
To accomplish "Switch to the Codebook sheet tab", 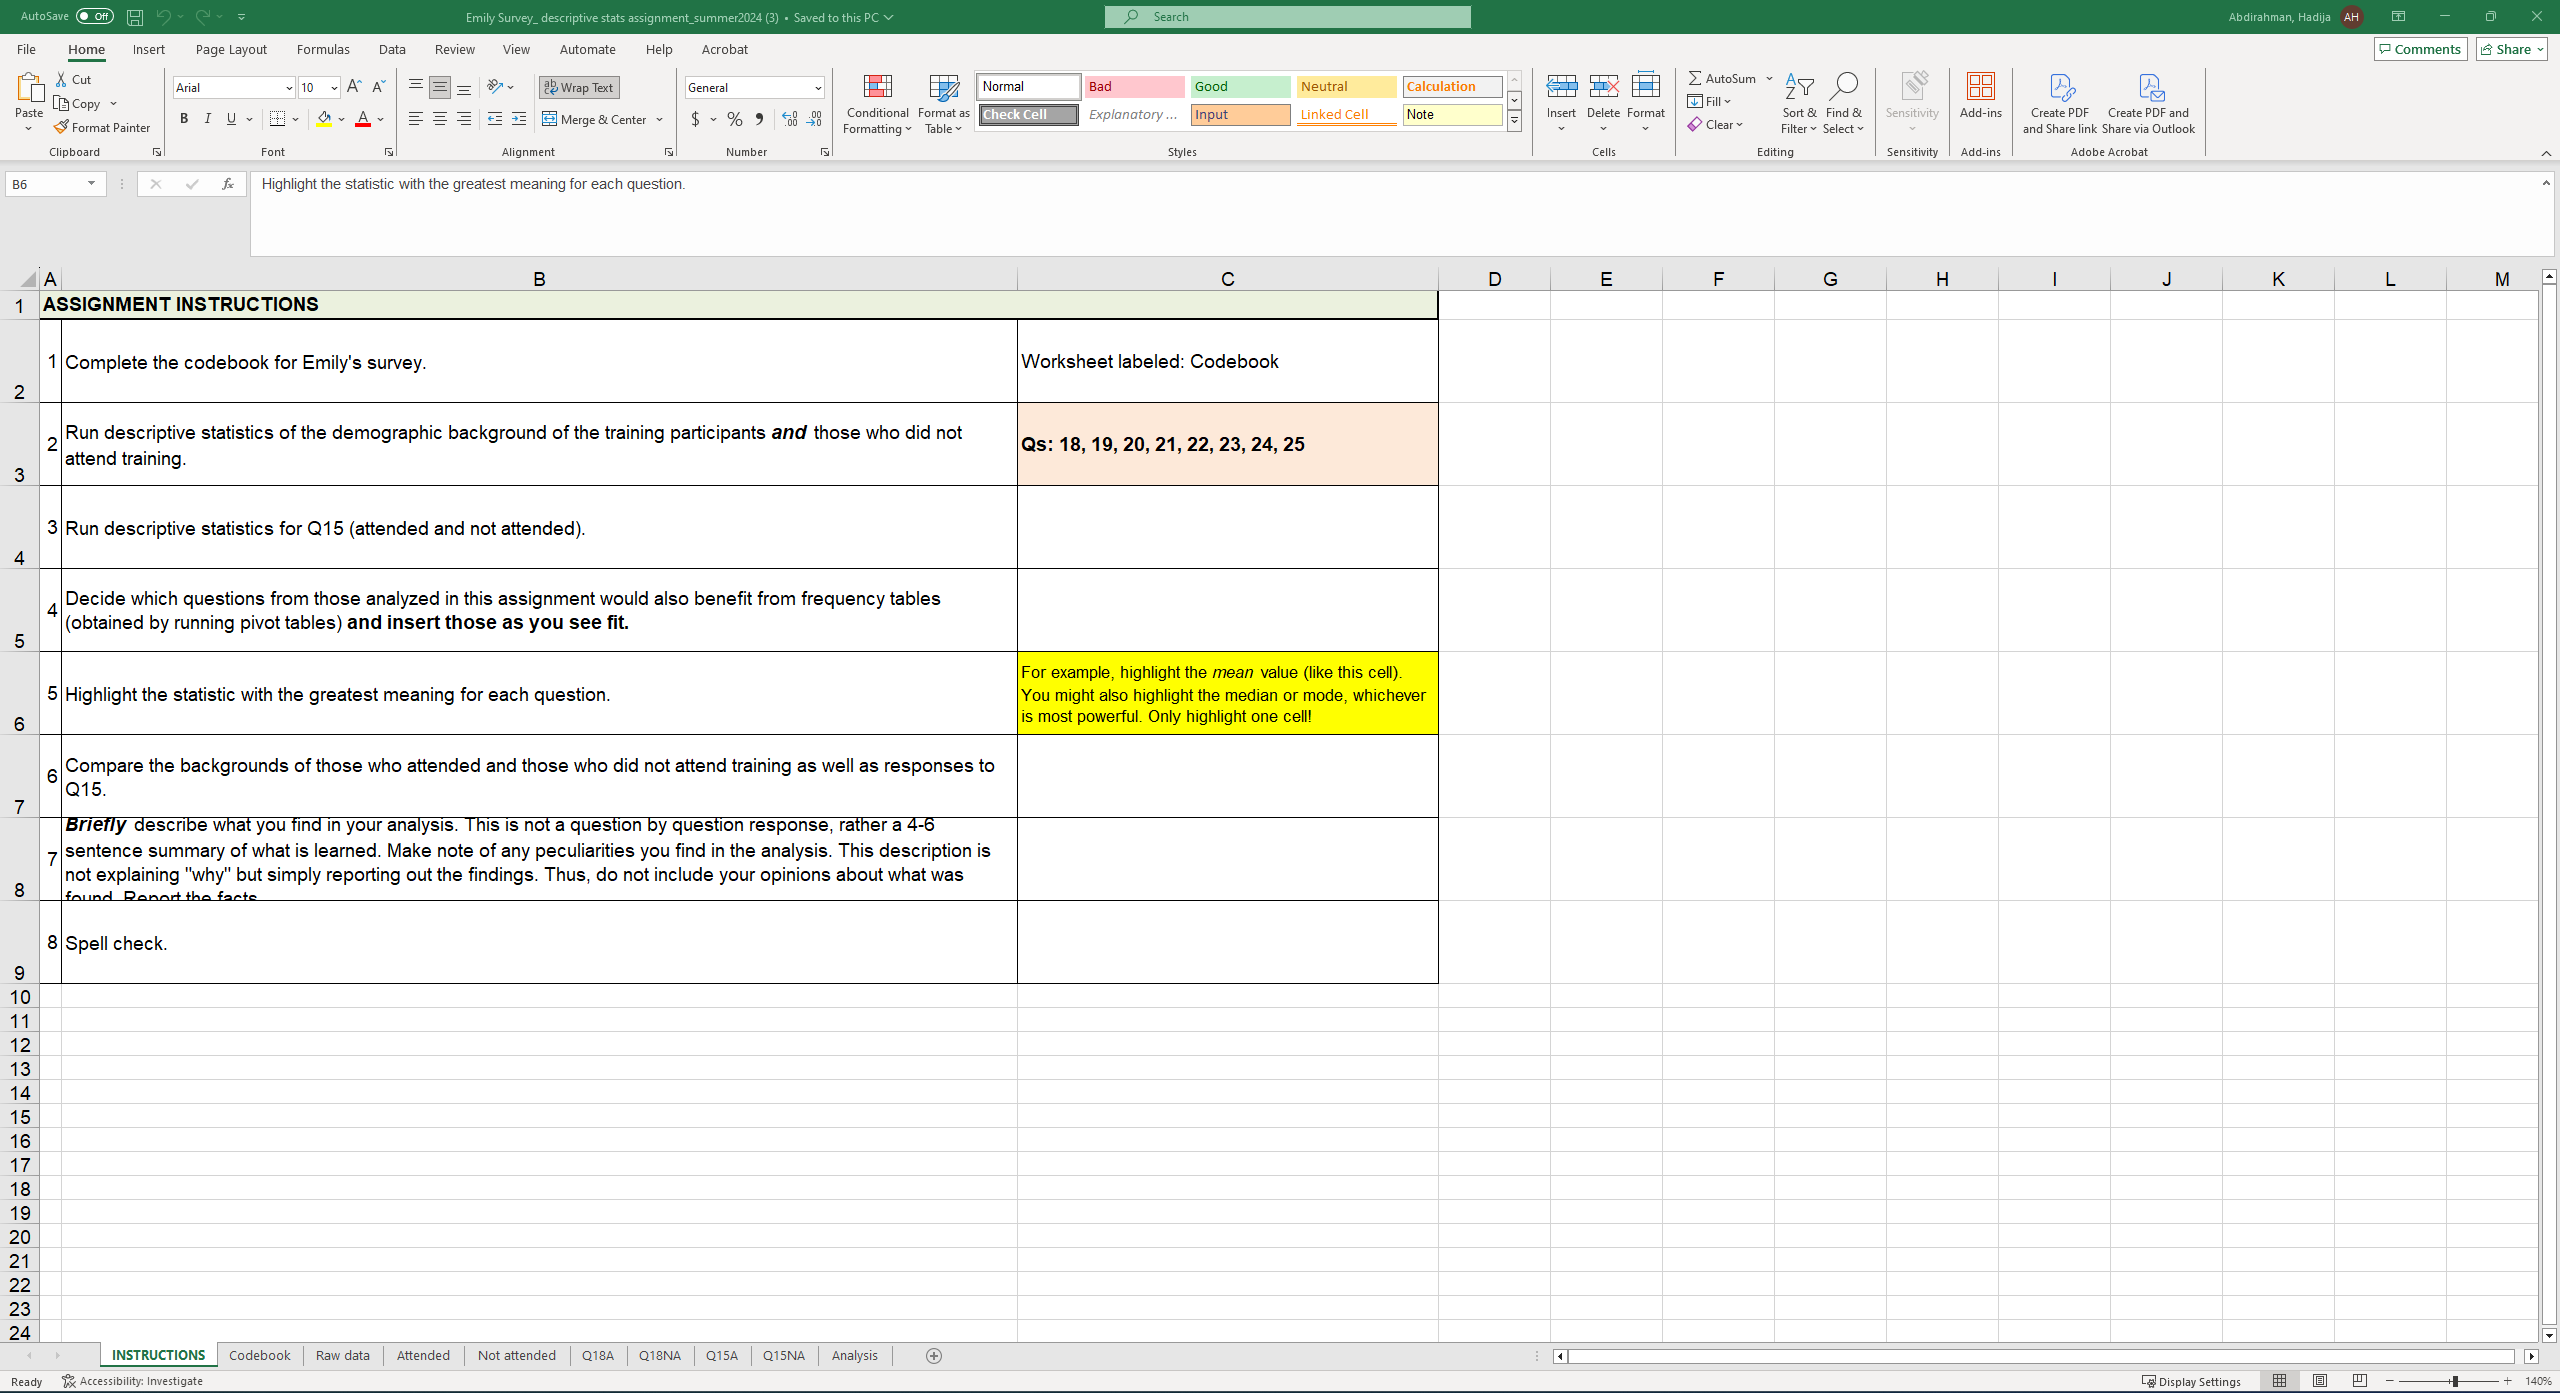I will point(258,1355).
